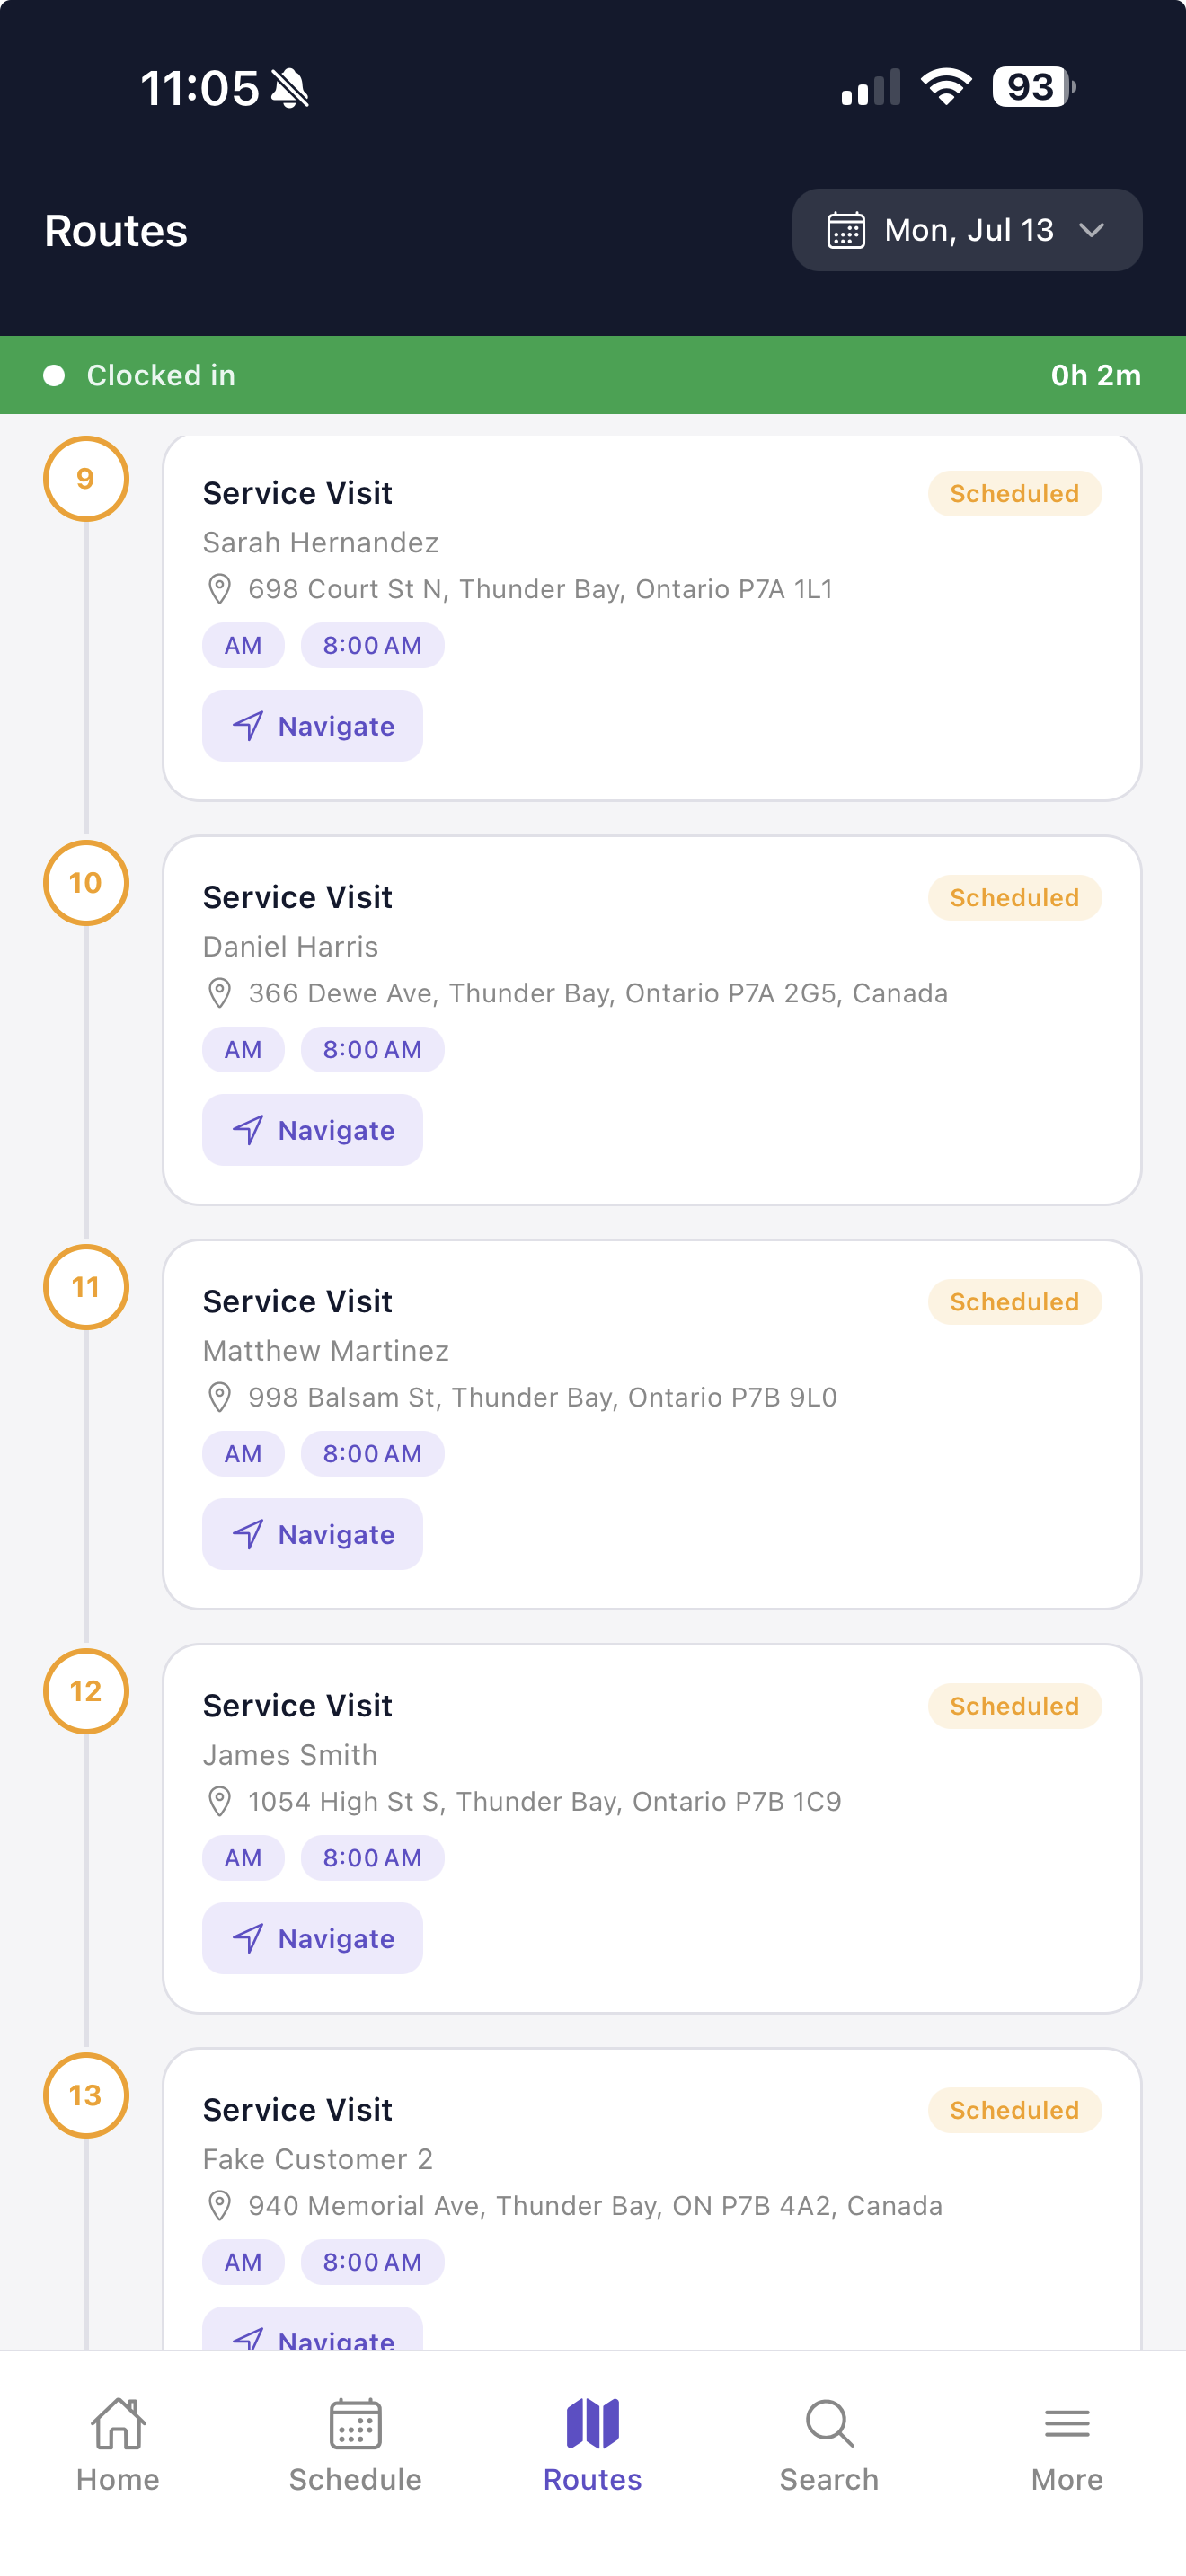Click the calendar icon in date selector

pos(846,230)
